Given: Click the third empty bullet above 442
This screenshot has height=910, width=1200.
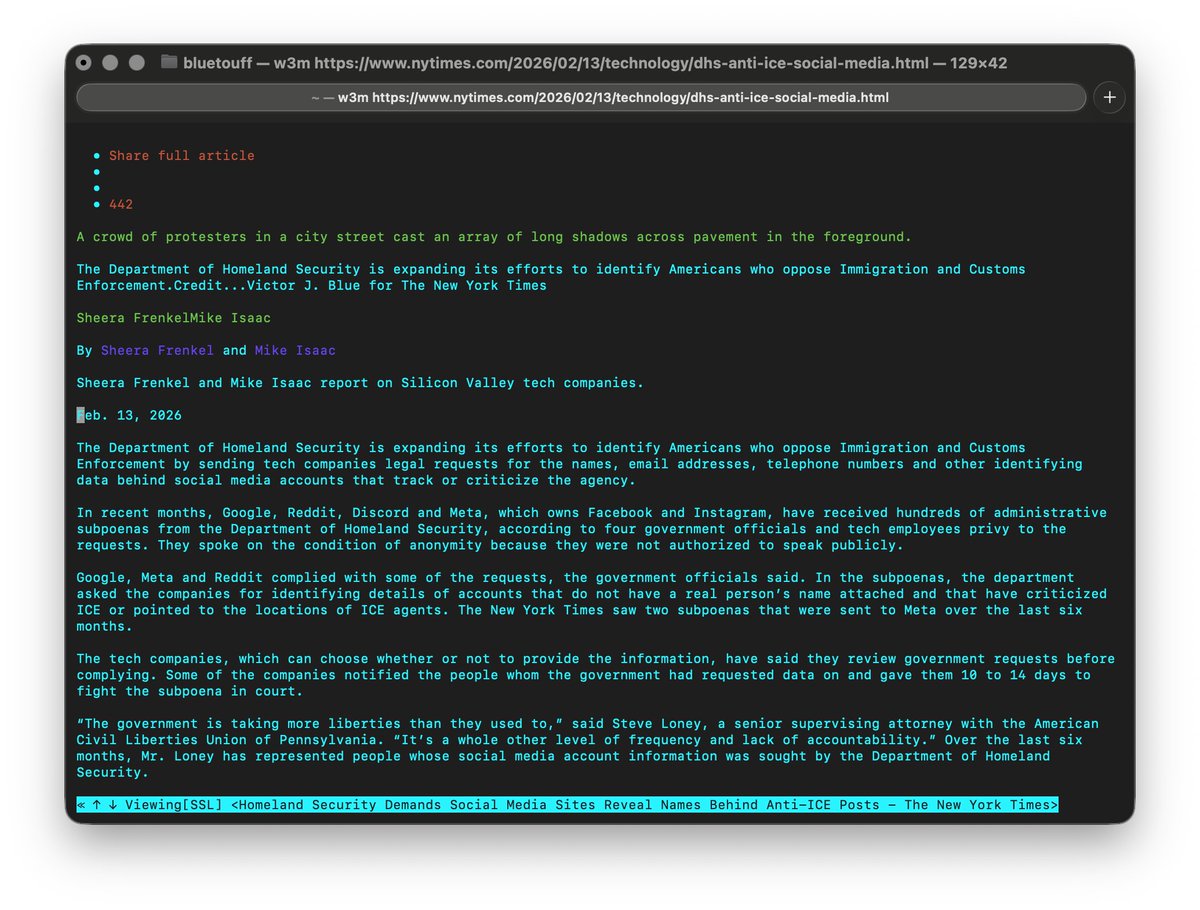Looking at the screenshot, I should click(97, 188).
